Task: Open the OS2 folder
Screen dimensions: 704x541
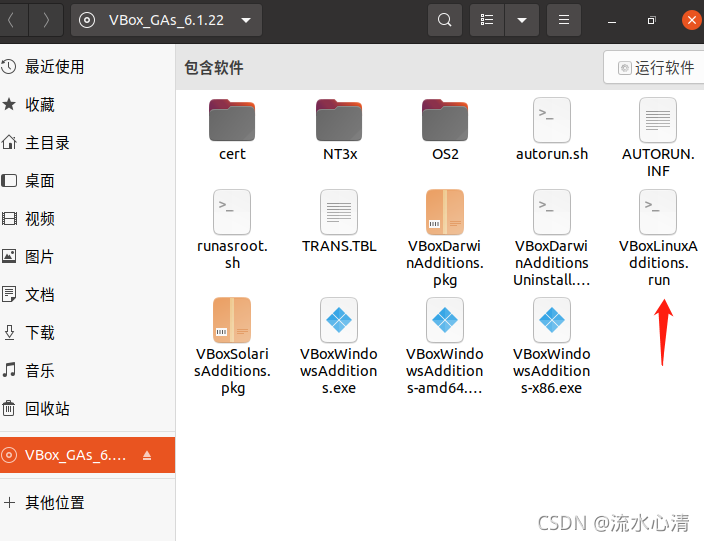Action: point(445,130)
